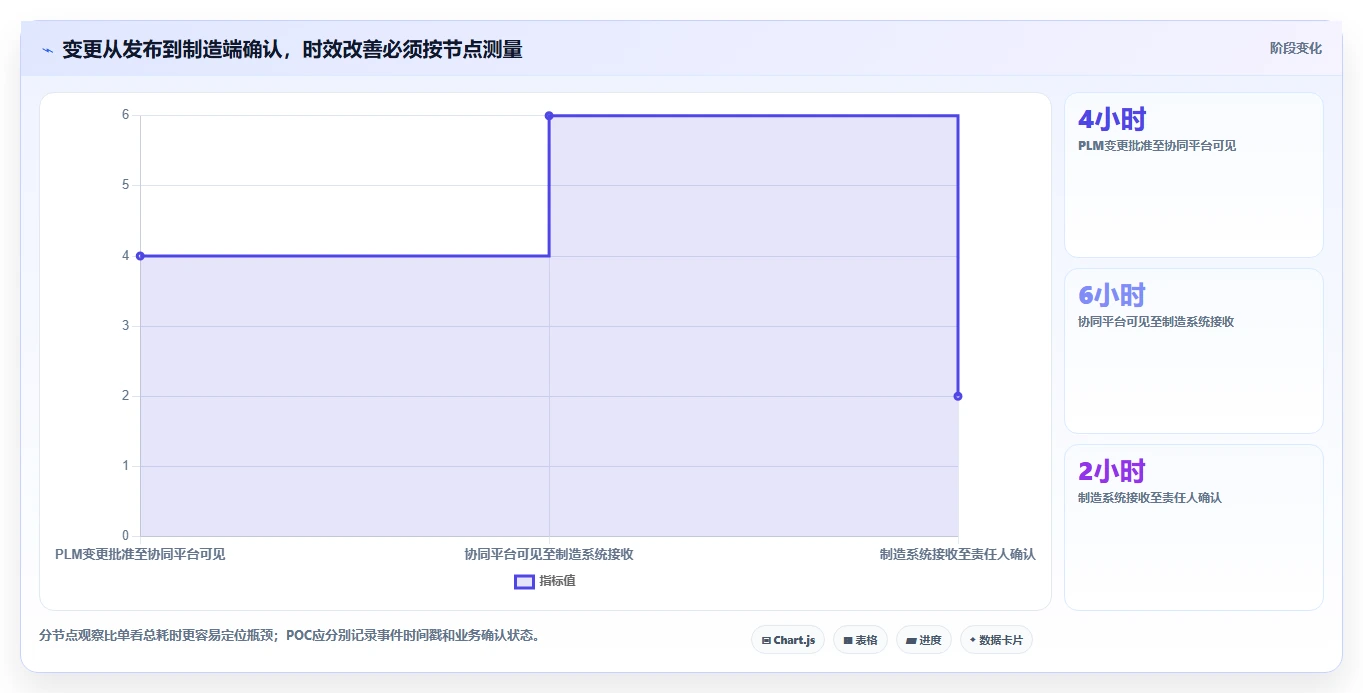1363x693 pixels.
Task: Click the card caption 协同平台可见至制造系统接收
Action: coord(1156,322)
